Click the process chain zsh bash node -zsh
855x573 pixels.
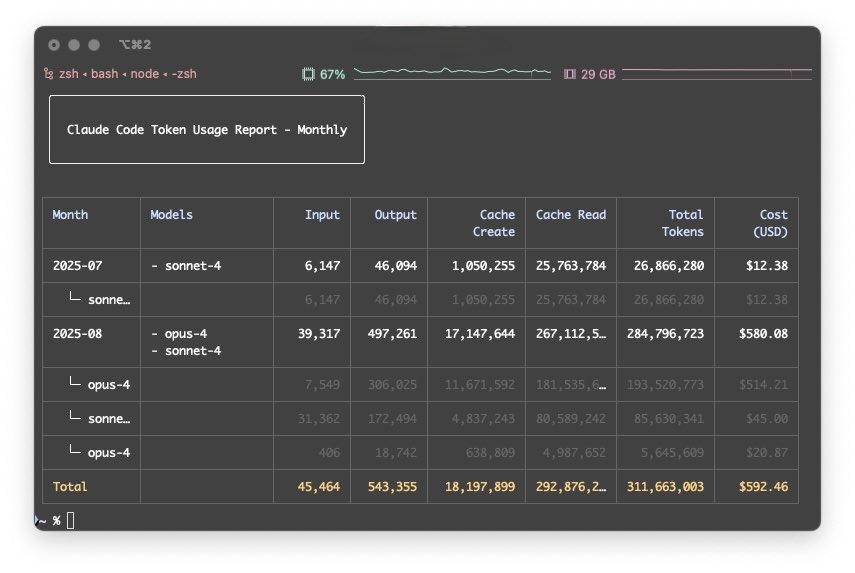(x=128, y=74)
